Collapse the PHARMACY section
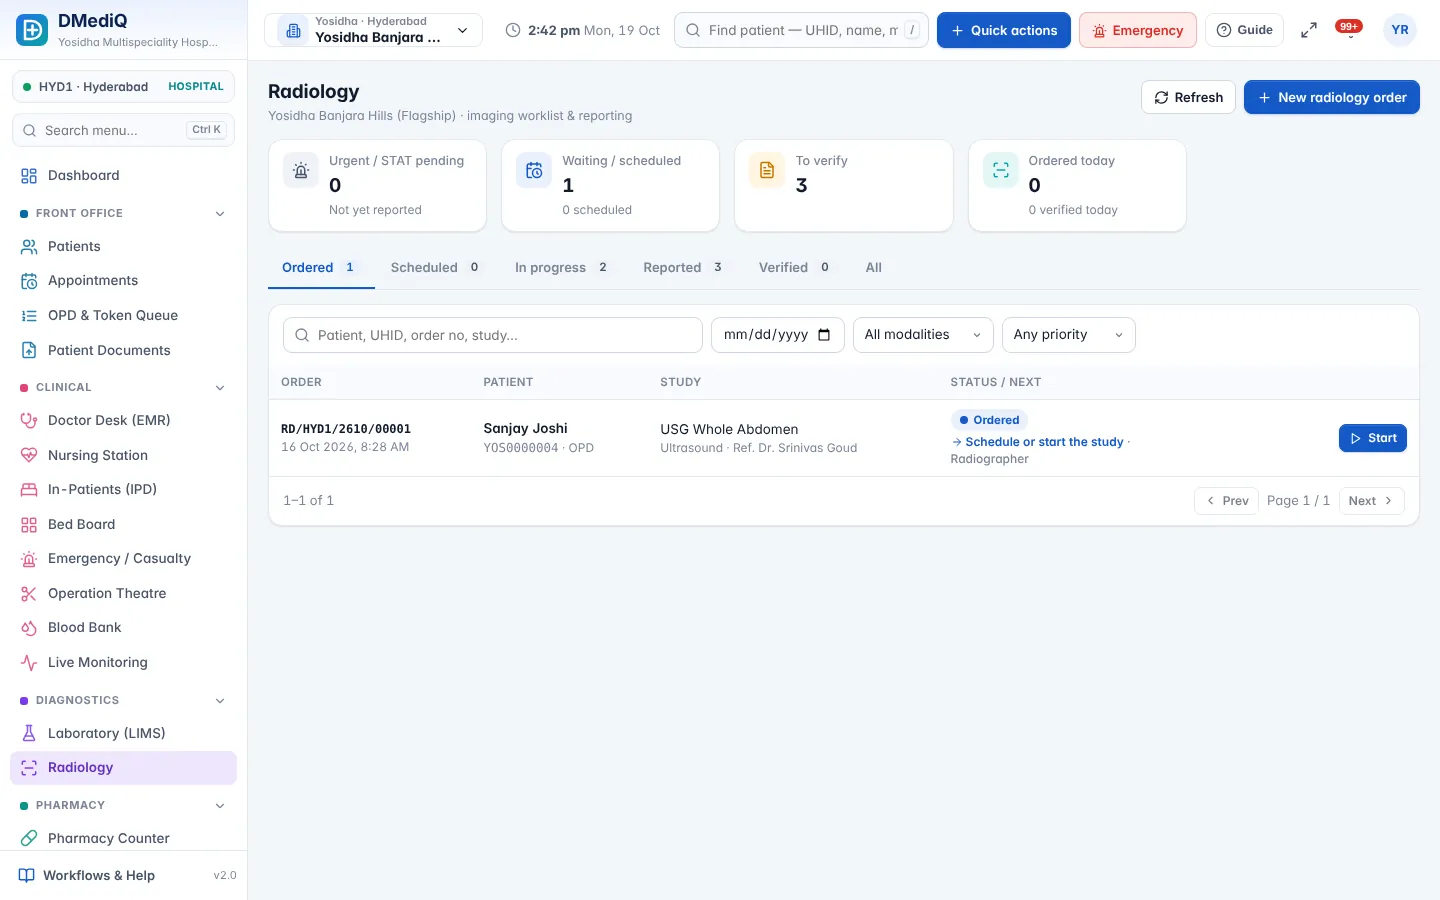Image resolution: width=1440 pixels, height=900 pixels. [x=123, y=806]
